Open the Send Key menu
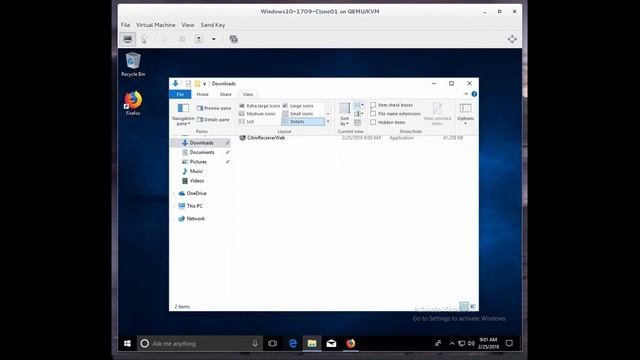The width and height of the screenshot is (640, 360). [x=213, y=25]
